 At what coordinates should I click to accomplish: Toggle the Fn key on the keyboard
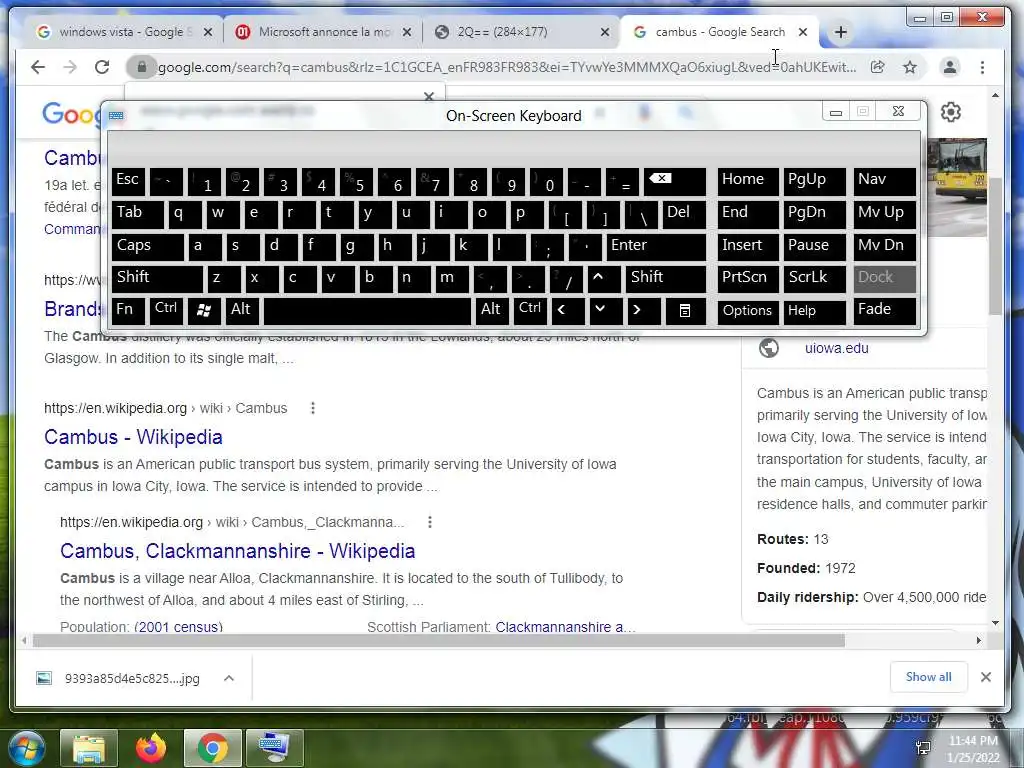tap(128, 311)
